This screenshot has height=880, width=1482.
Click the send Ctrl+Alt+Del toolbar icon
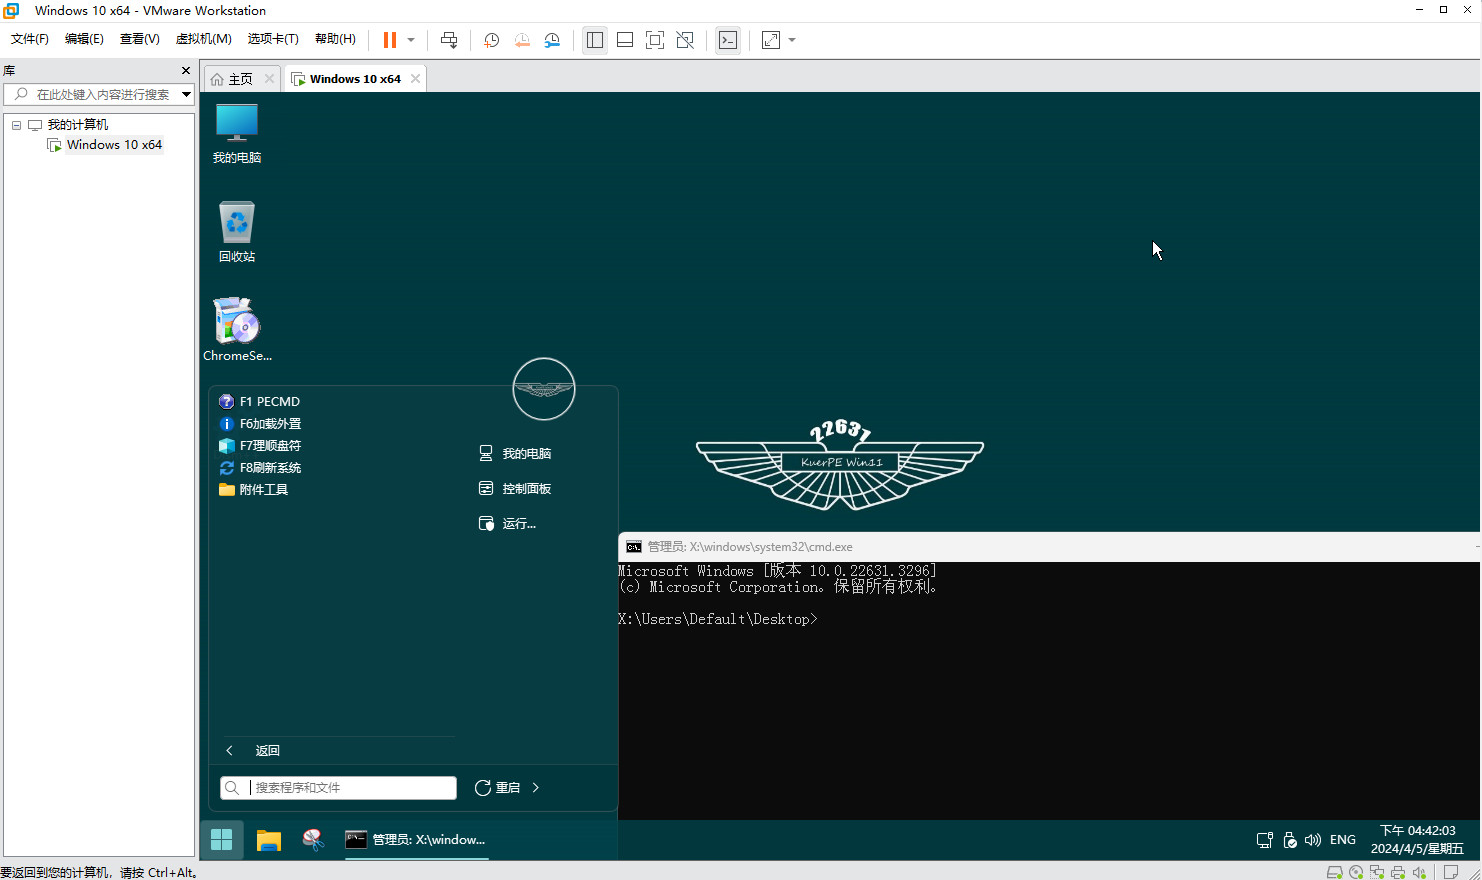(449, 40)
